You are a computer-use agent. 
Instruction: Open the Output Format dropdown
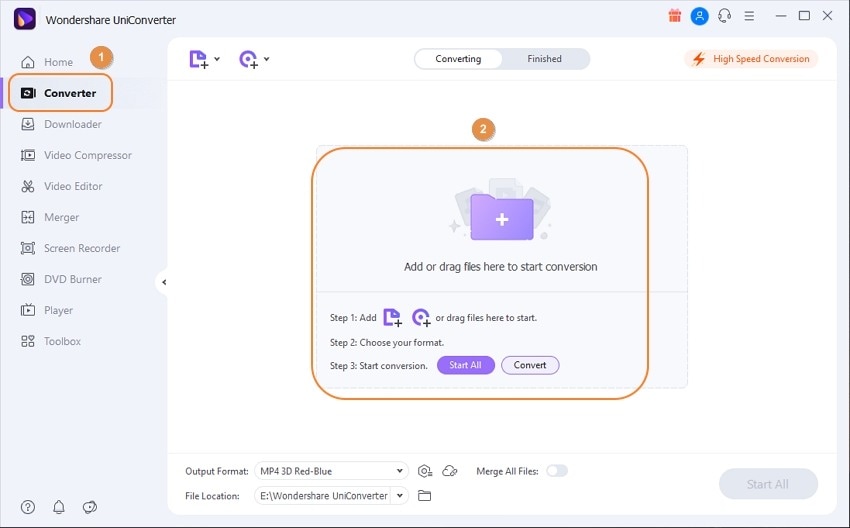tap(331, 471)
